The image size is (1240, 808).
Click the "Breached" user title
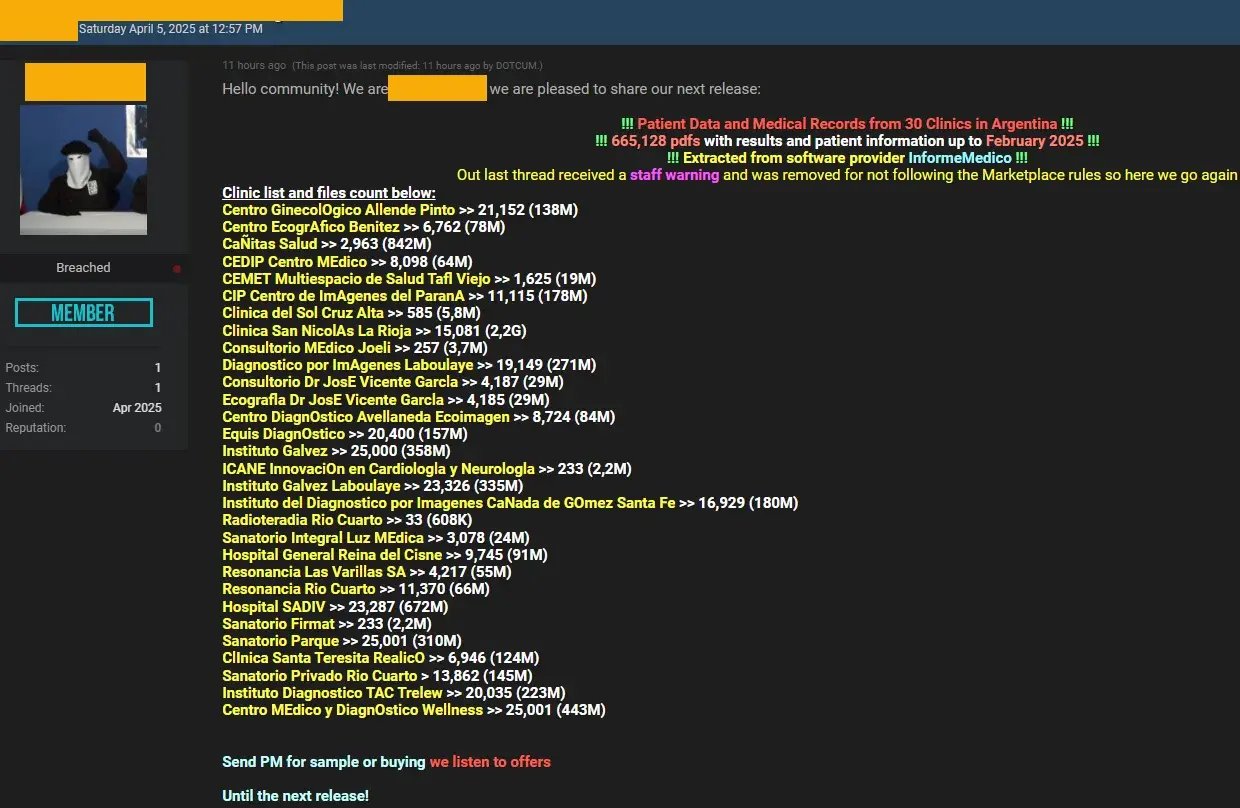coord(83,268)
